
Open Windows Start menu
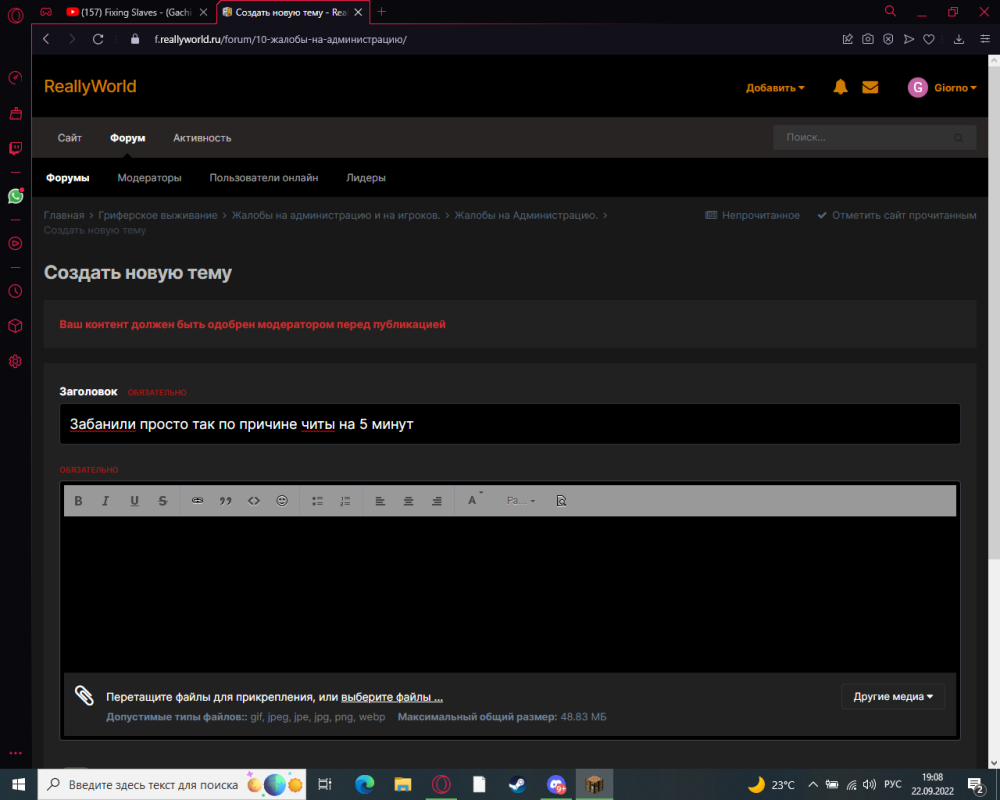[x=18, y=784]
